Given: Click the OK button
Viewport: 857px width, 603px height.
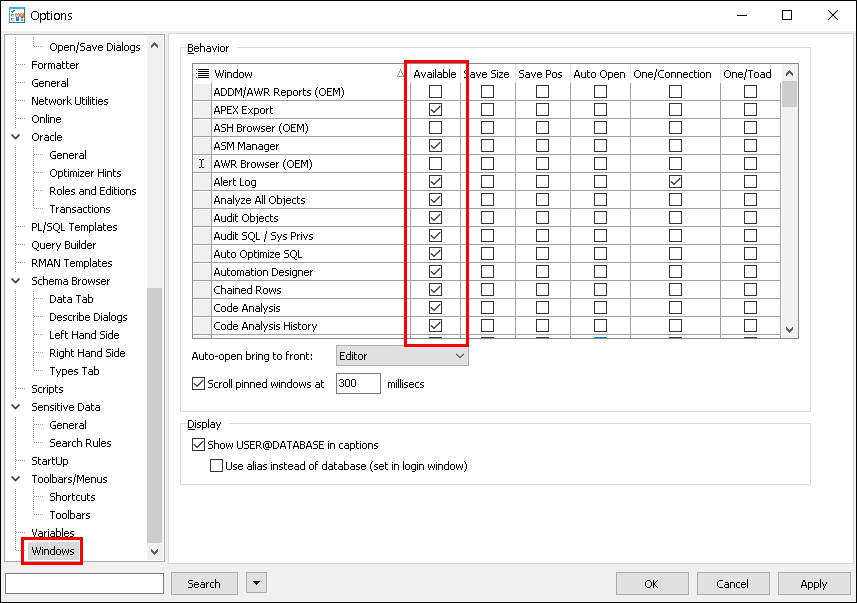Looking at the screenshot, I should pos(651,584).
